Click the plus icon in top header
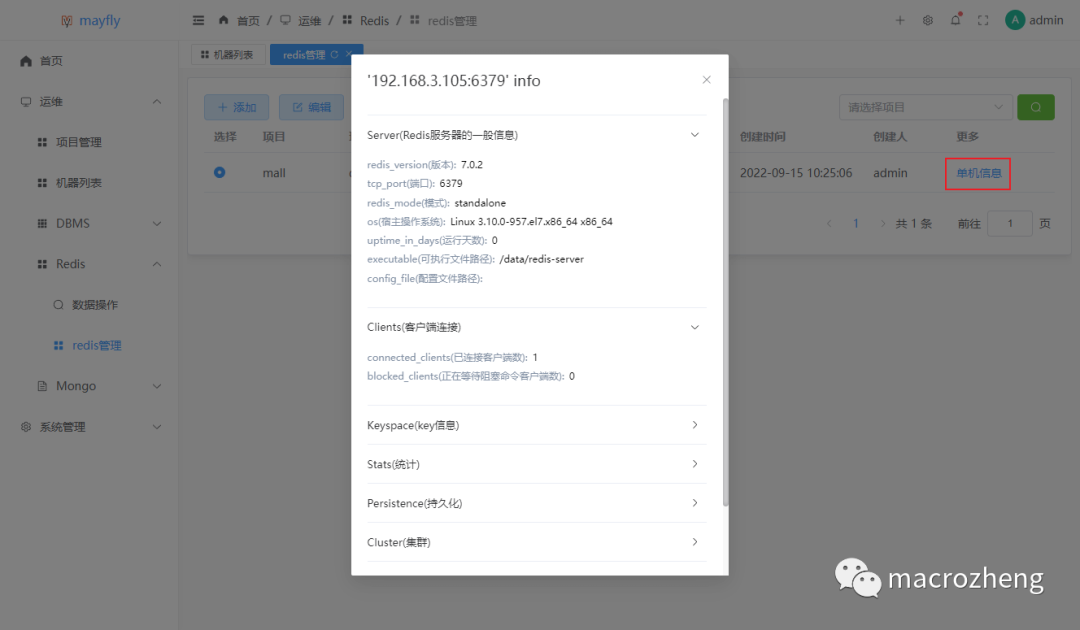 [x=900, y=20]
